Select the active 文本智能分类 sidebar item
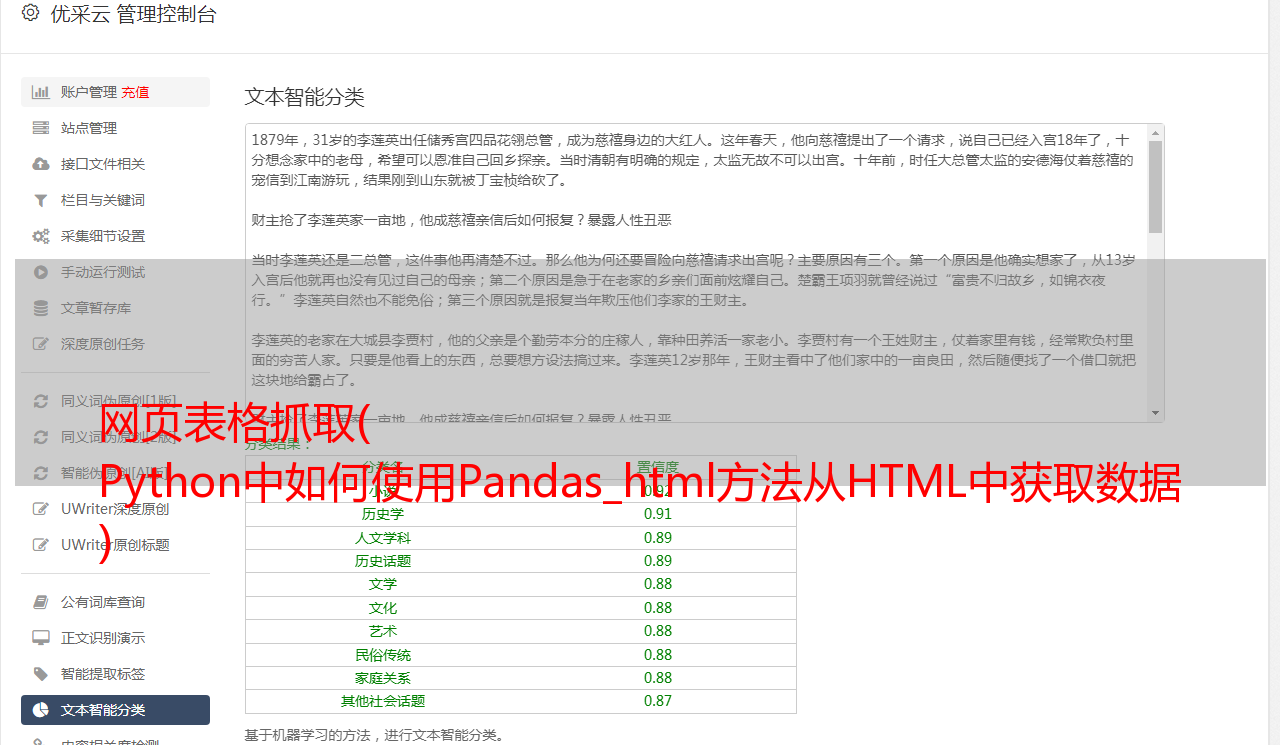1280x745 pixels. (115, 710)
